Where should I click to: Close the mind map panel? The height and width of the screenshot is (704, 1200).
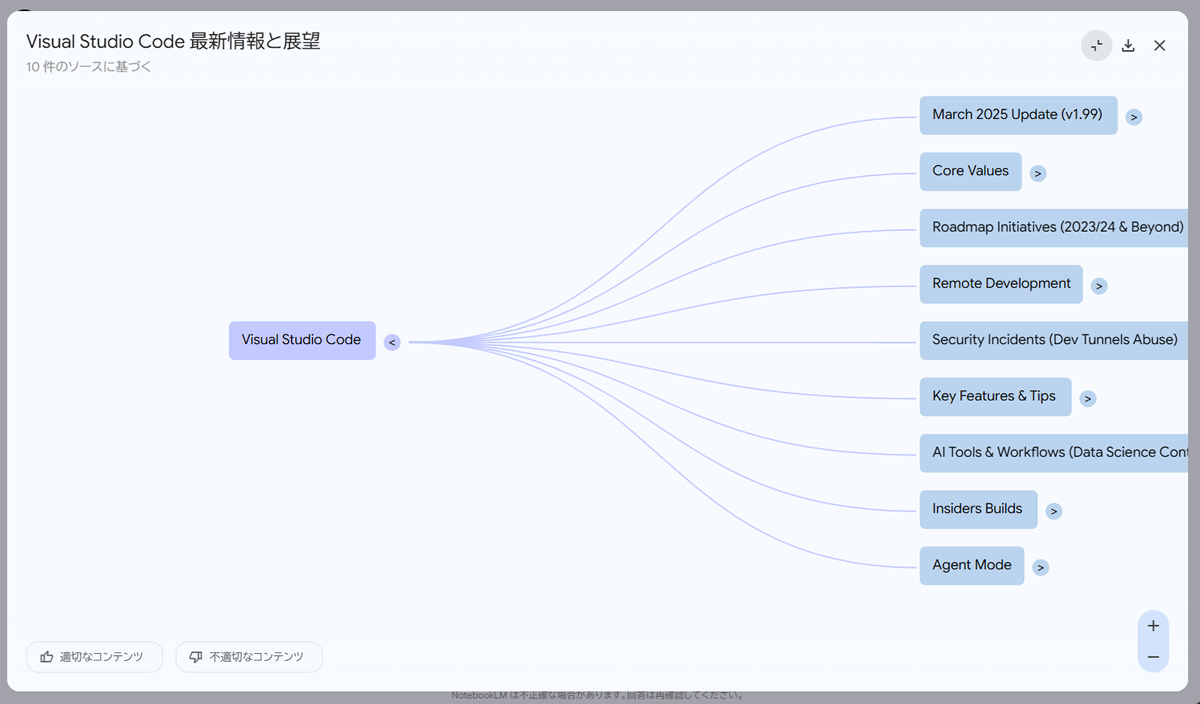pos(1159,45)
